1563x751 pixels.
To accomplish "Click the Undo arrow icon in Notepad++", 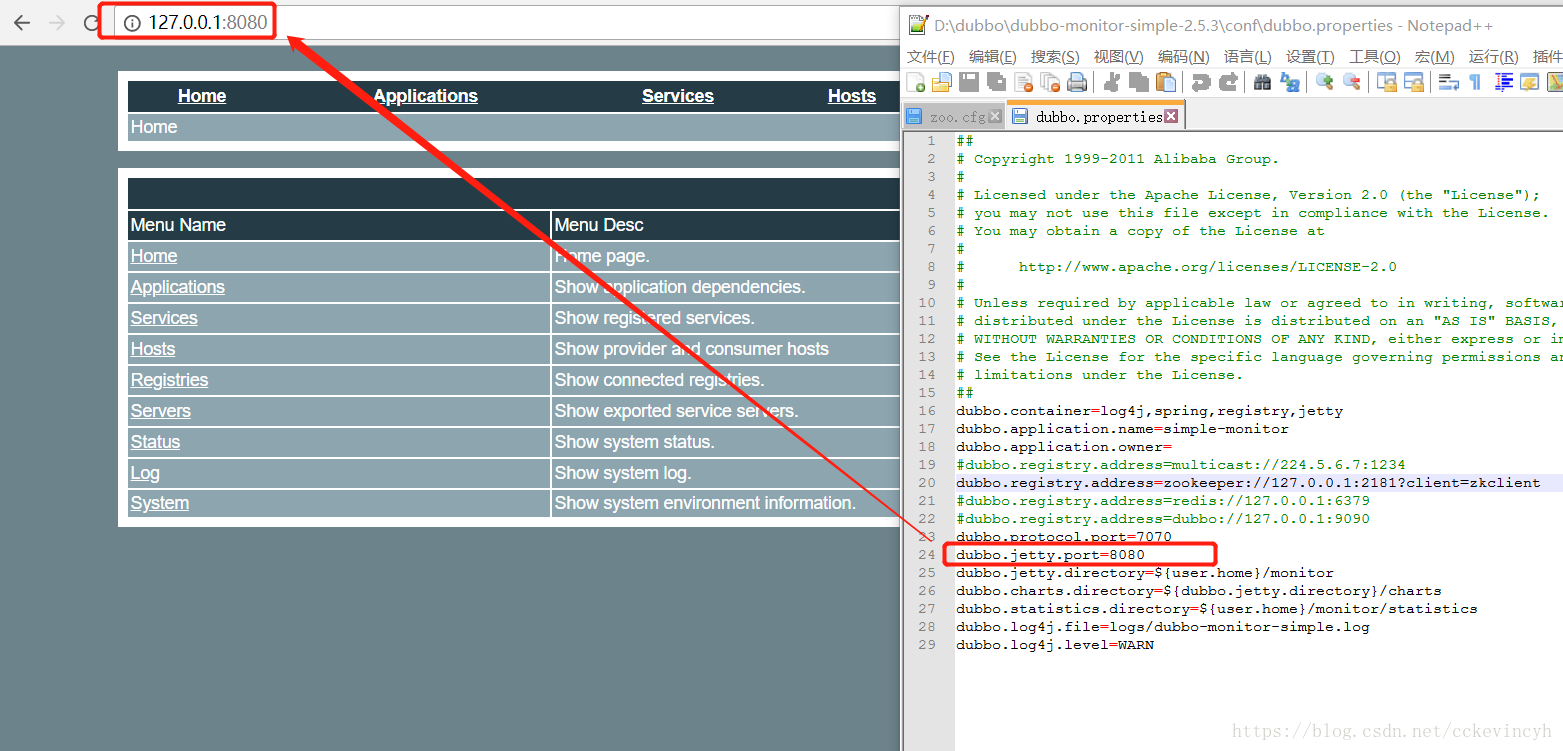I will point(1201,82).
